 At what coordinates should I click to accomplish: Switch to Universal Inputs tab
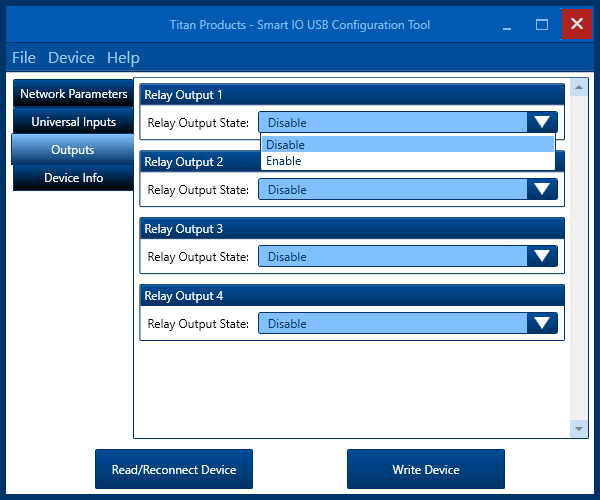click(x=73, y=122)
